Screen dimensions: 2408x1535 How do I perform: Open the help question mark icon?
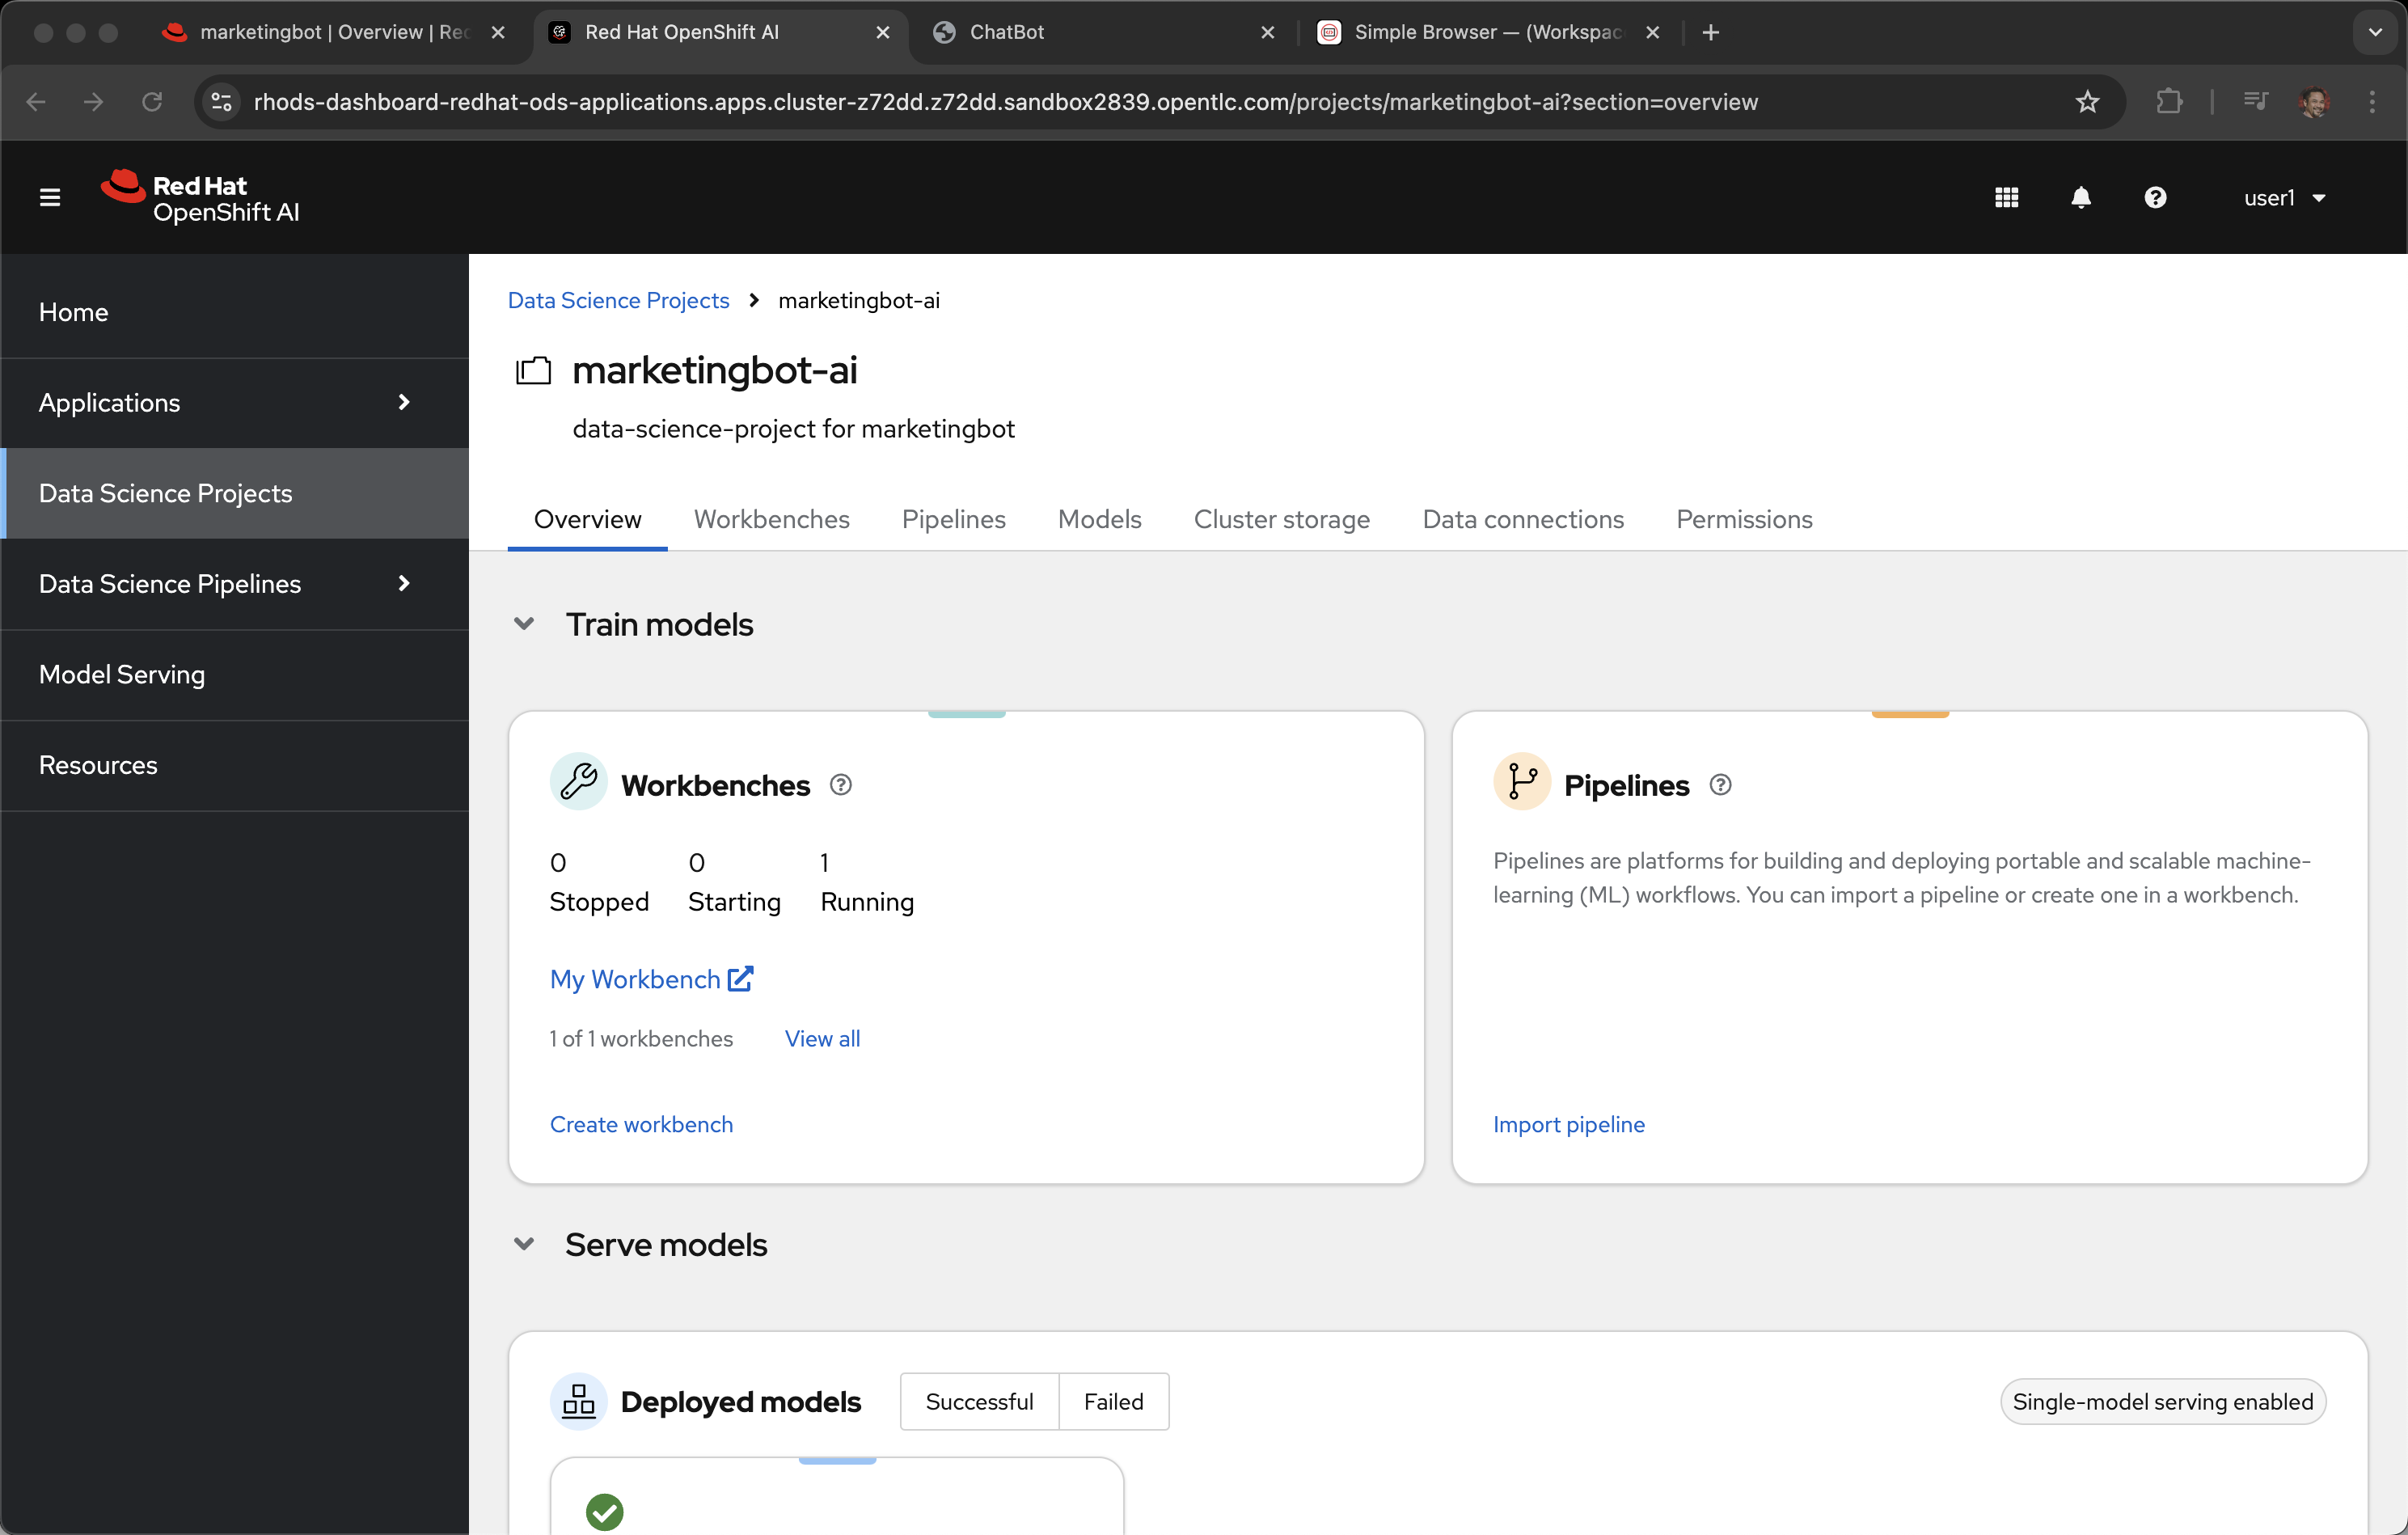2155,198
